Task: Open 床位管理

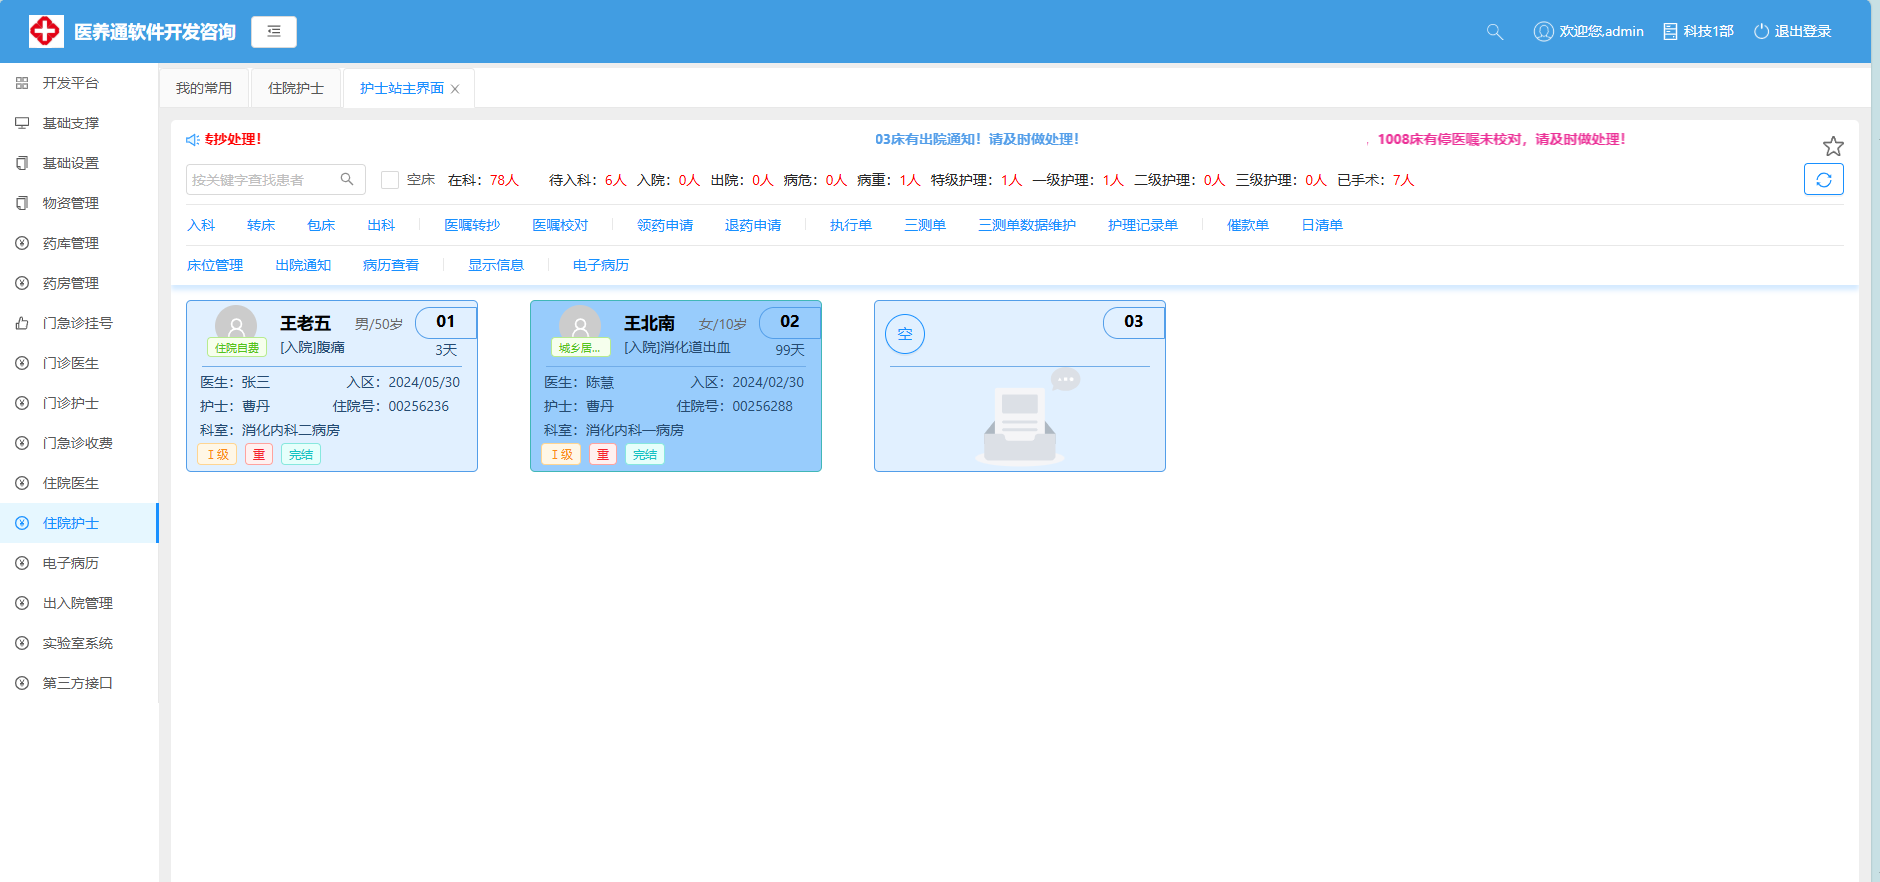Action: pos(215,265)
